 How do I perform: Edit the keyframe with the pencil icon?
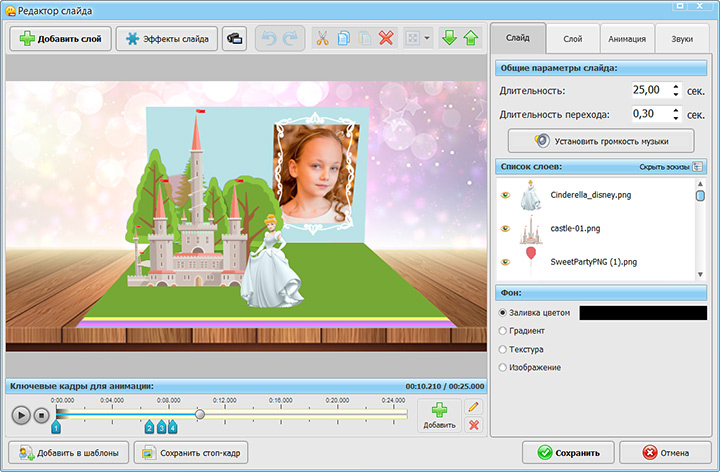473,407
